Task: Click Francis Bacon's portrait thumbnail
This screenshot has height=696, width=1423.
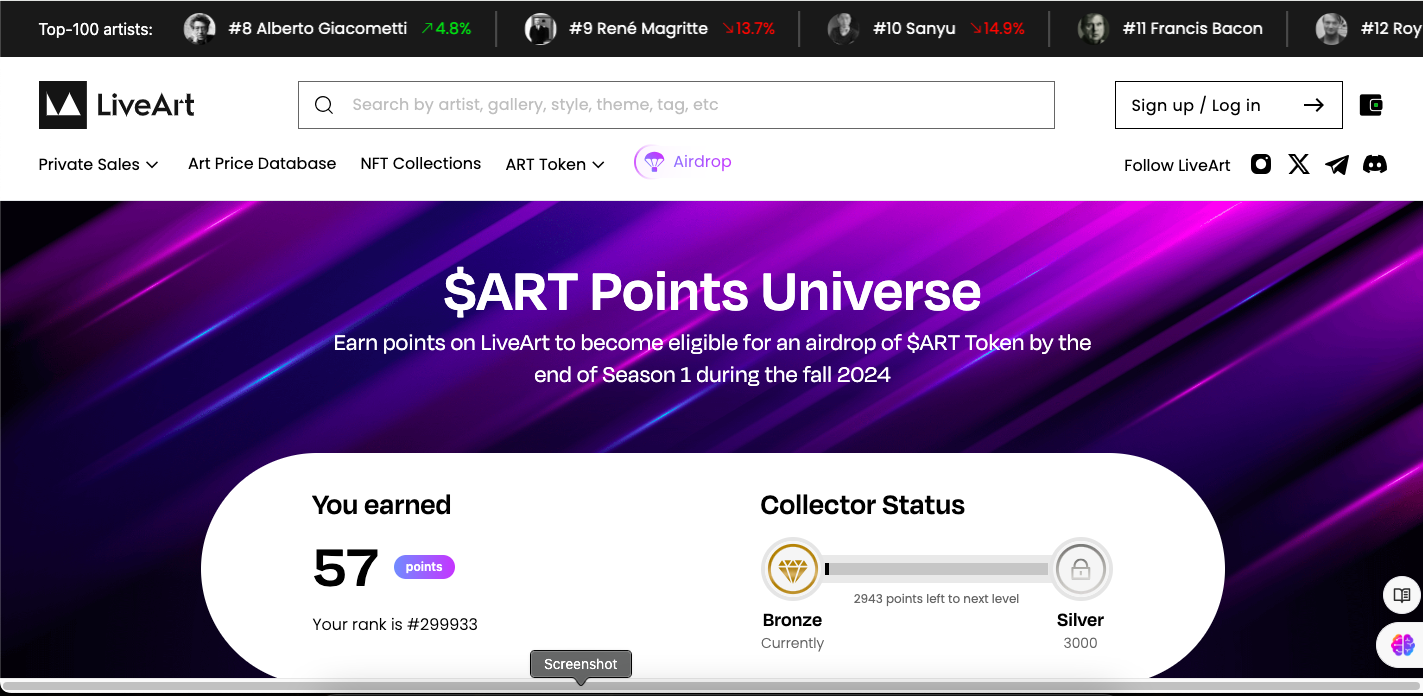Action: [1094, 29]
